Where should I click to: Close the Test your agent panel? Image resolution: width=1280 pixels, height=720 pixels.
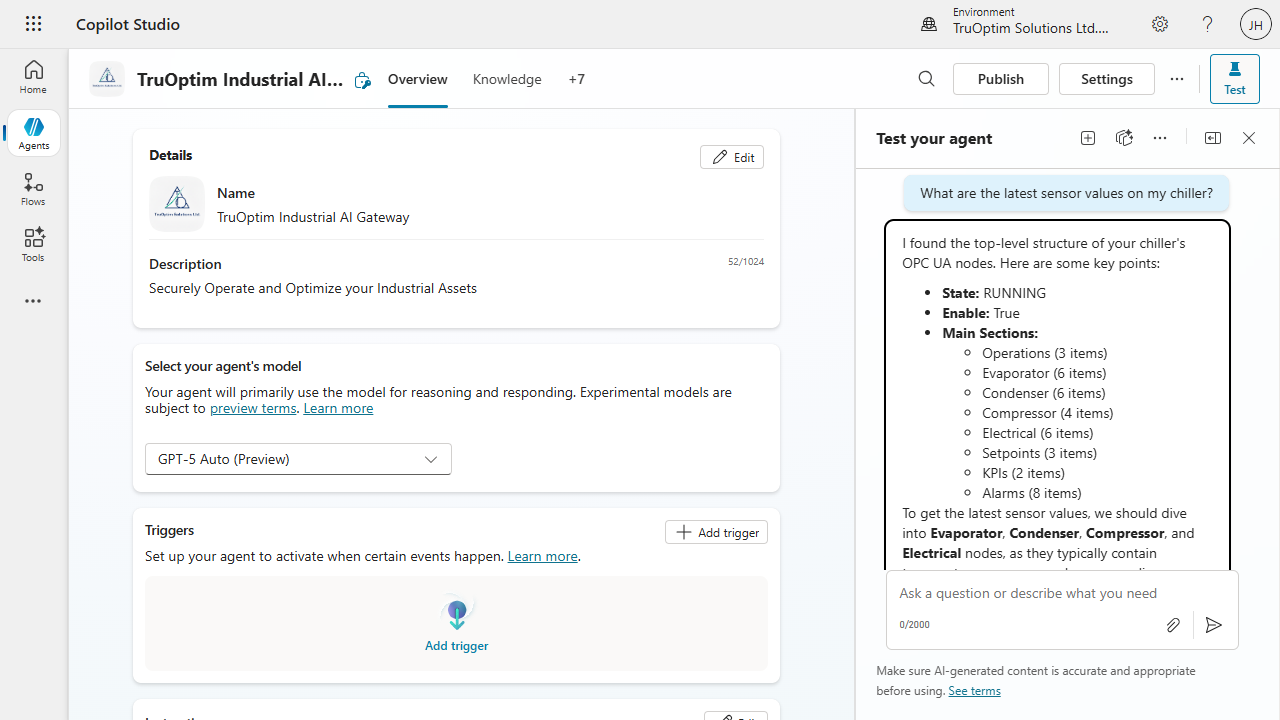tap(1249, 138)
